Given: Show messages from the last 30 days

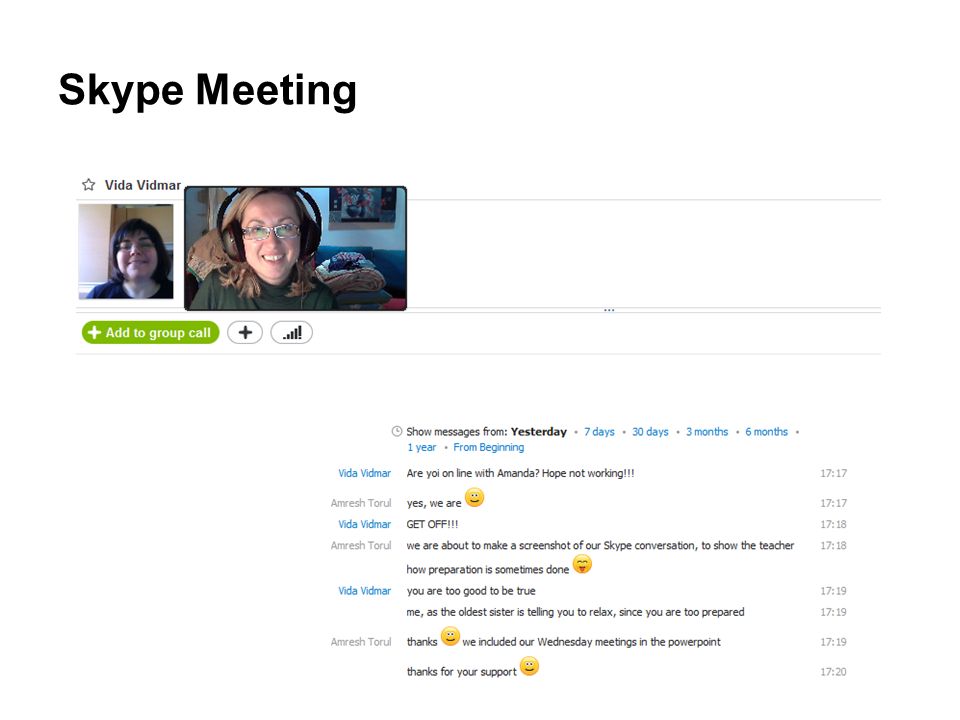Looking at the screenshot, I should [650, 432].
